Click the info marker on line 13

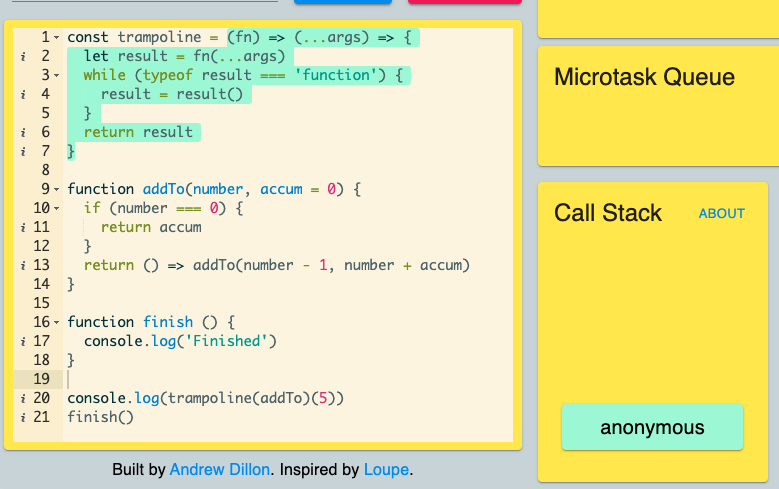pos(23,265)
